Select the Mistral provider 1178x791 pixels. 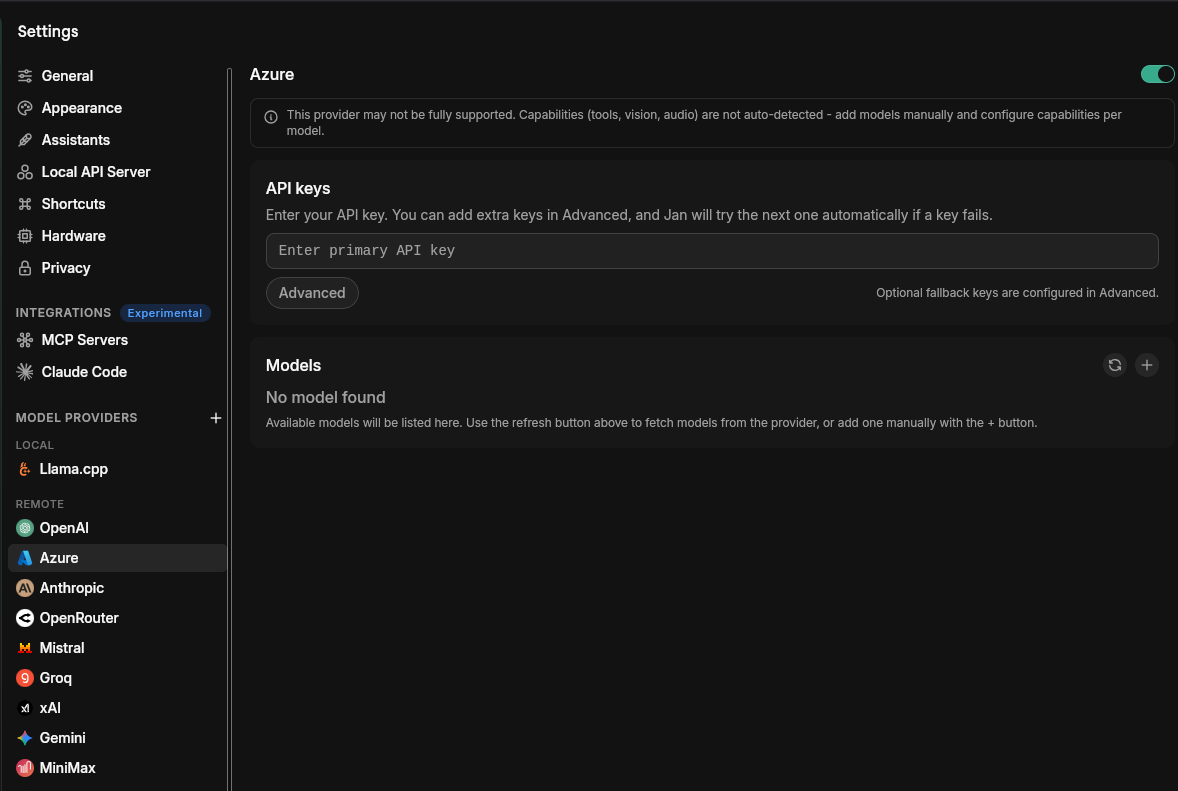click(x=117, y=648)
